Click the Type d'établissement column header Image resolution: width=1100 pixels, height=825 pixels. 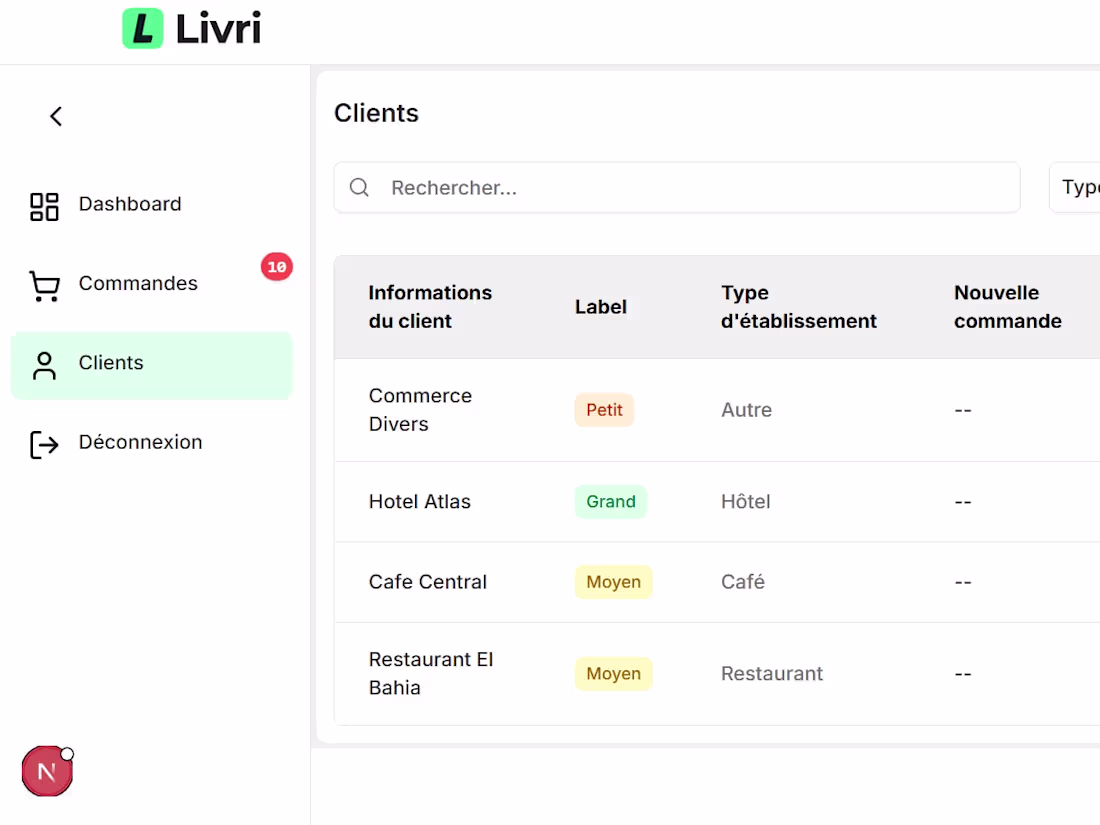point(798,307)
